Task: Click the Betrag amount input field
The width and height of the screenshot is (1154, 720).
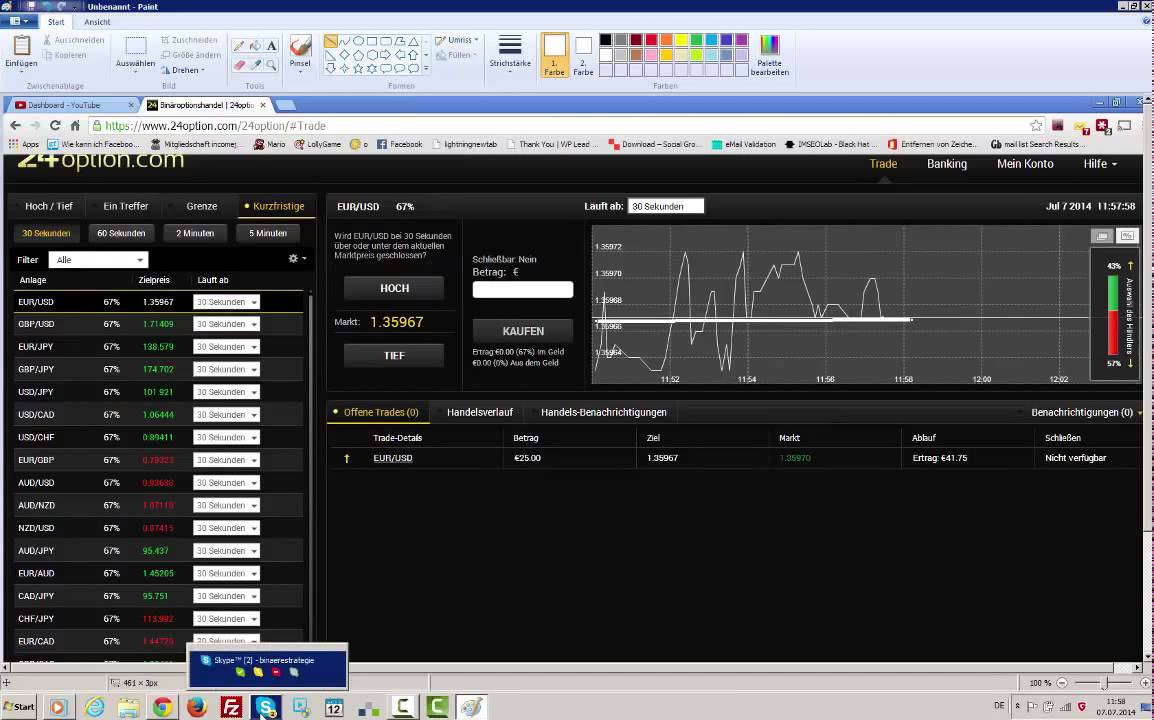Action: pos(523,290)
